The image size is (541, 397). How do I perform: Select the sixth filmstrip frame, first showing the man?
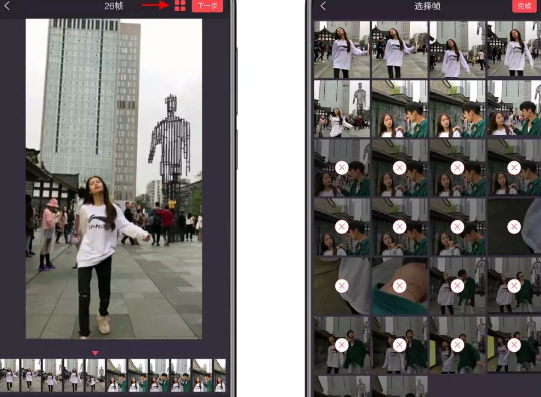coord(117,375)
